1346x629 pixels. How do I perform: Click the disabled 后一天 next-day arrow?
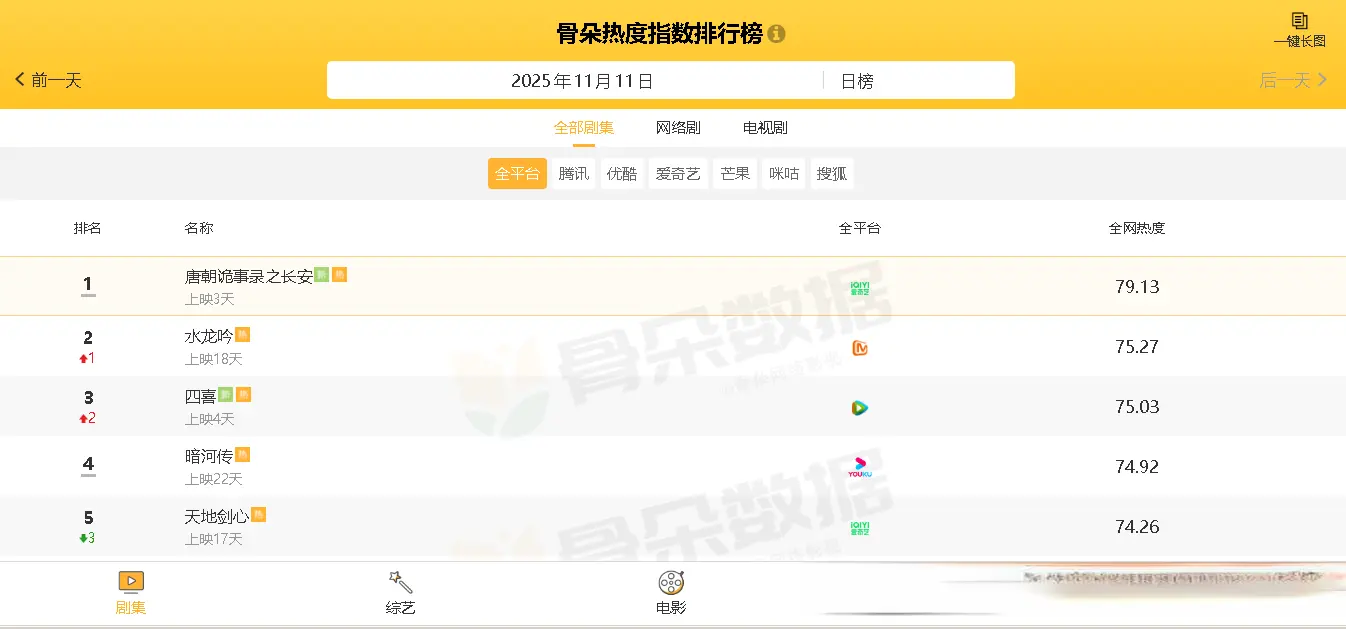pyautogui.click(x=1294, y=80)
